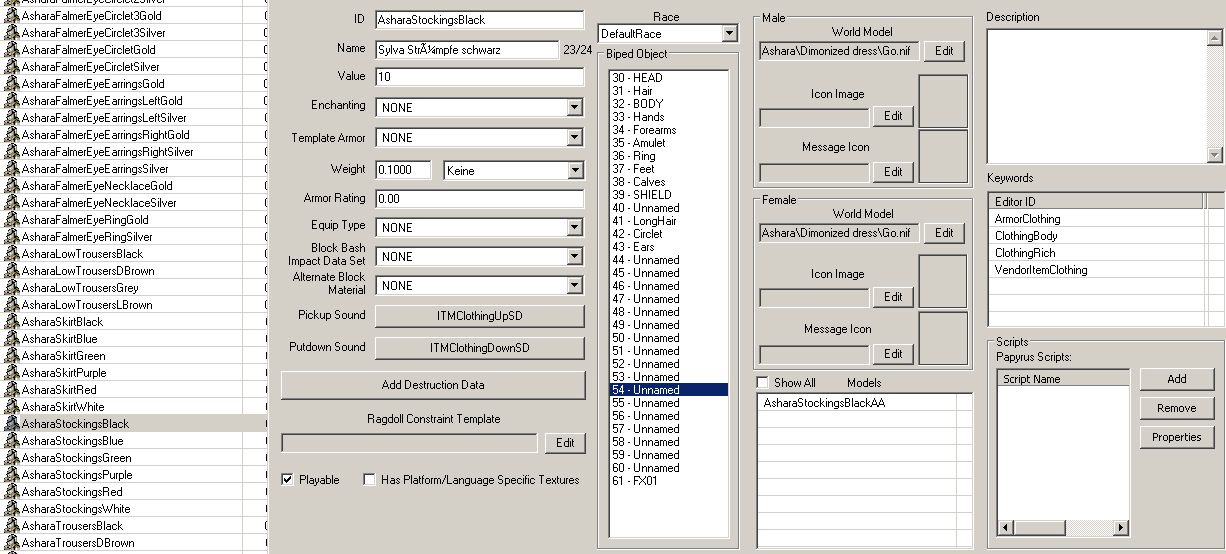Select the AsharaSkirtRed armor icon

12,390
